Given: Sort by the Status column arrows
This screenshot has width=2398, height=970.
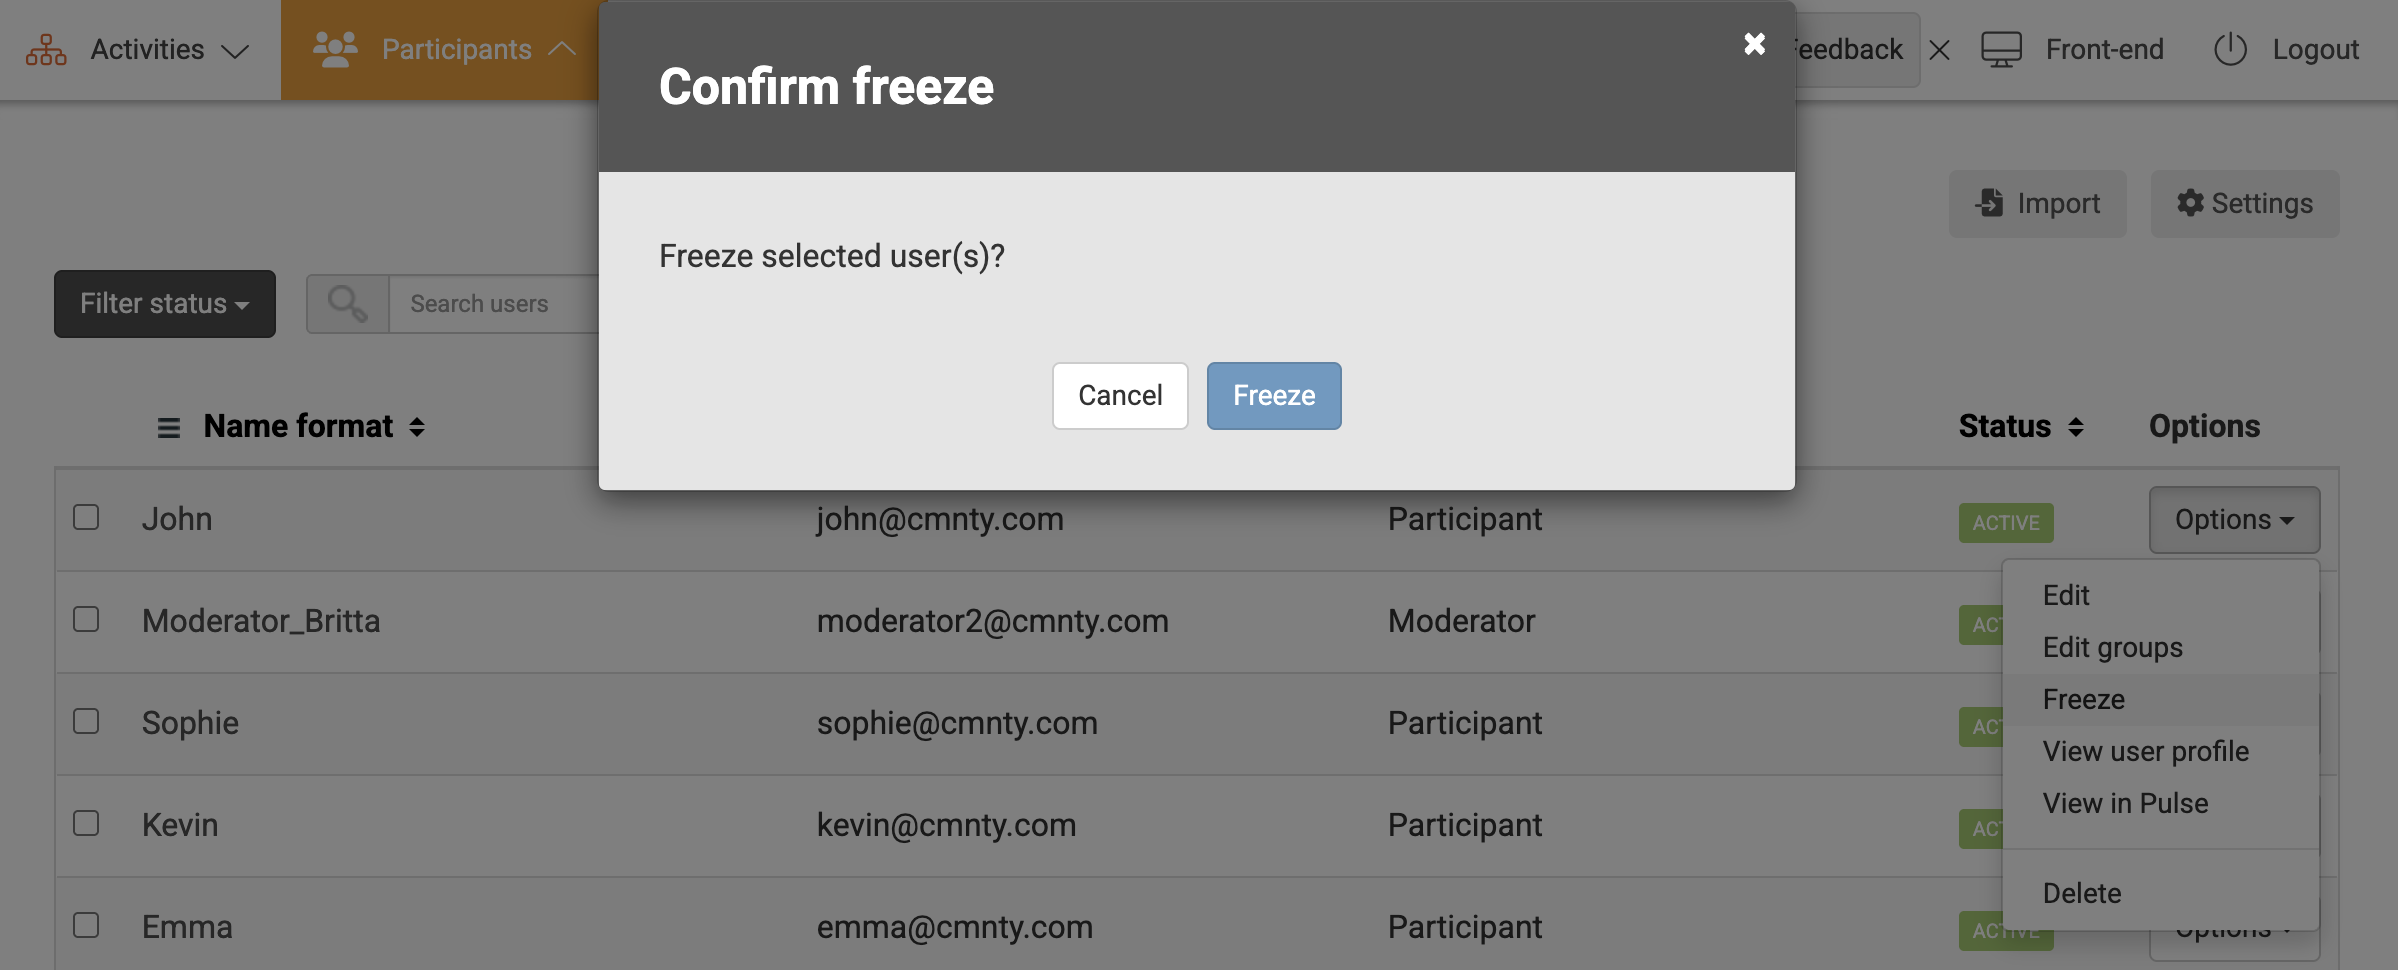Looking at the screenshot, I should (2076, 428).
